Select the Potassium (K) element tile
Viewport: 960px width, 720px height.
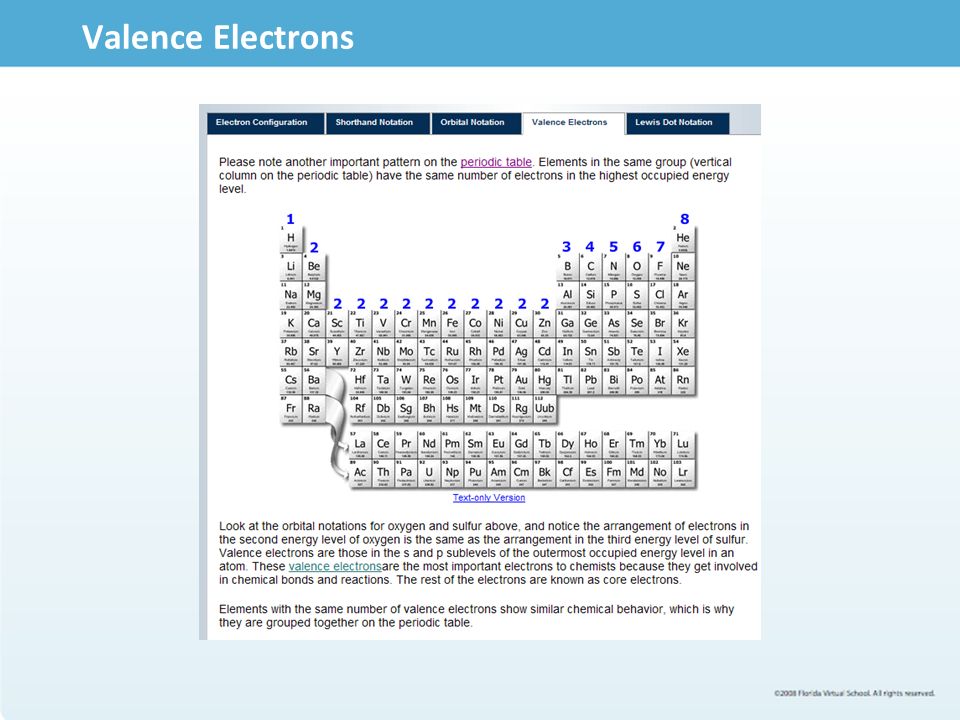(x=291, y=323)
